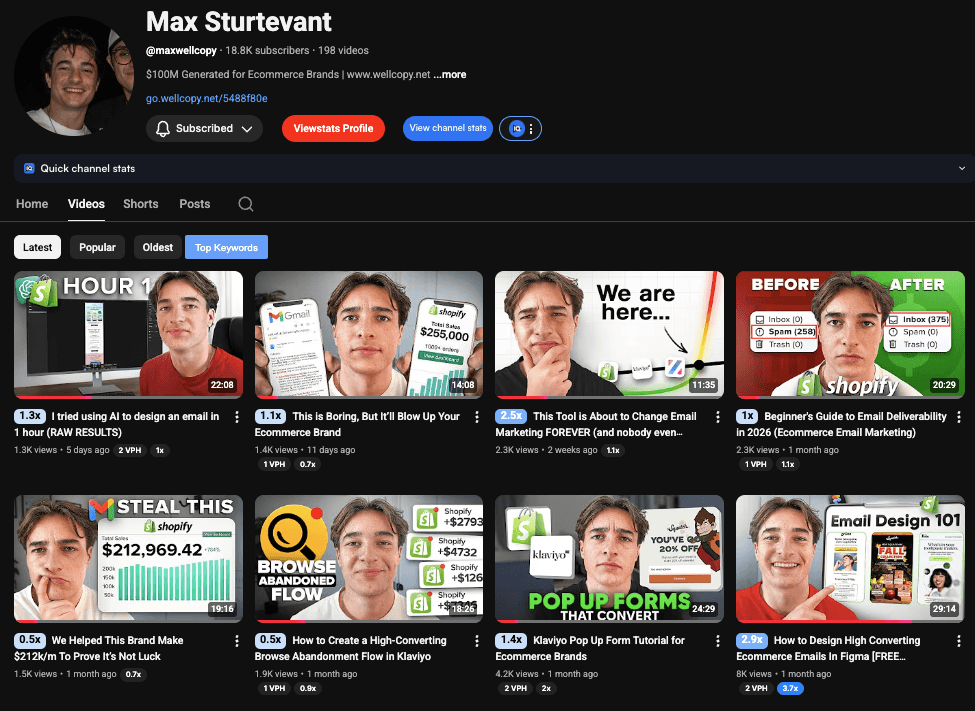Switch to the Home tab

click(32, 204)
